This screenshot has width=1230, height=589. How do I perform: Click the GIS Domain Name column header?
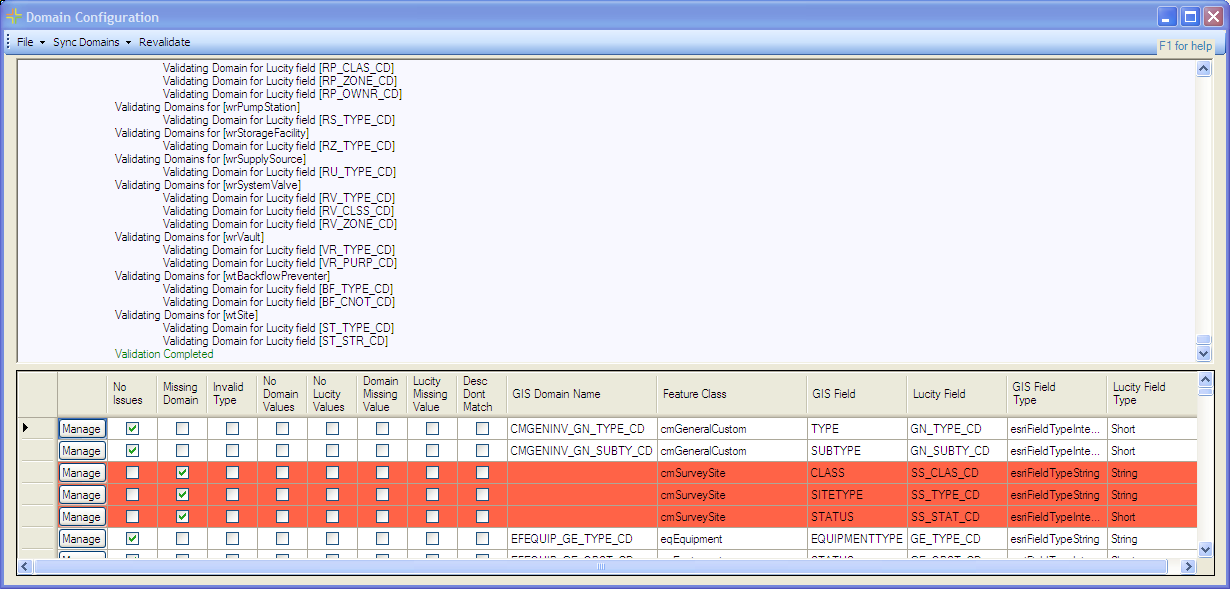(582, 394)
